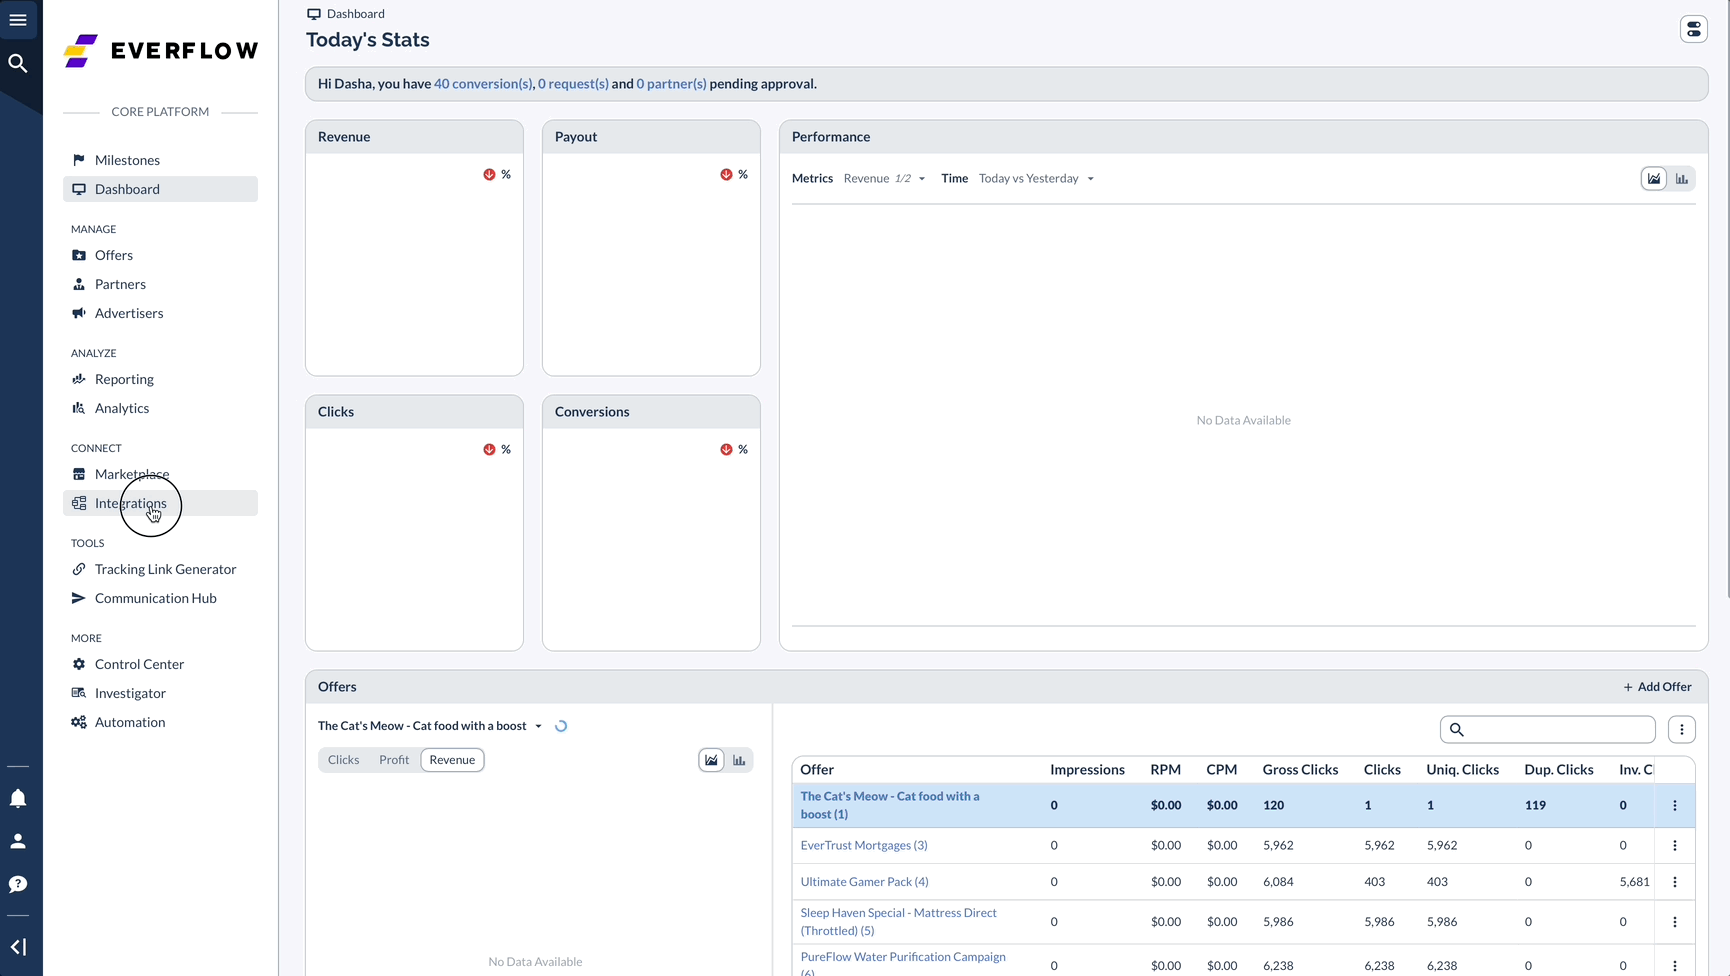
Task: Open Dashboard in the sidebar
Action: 160,189
